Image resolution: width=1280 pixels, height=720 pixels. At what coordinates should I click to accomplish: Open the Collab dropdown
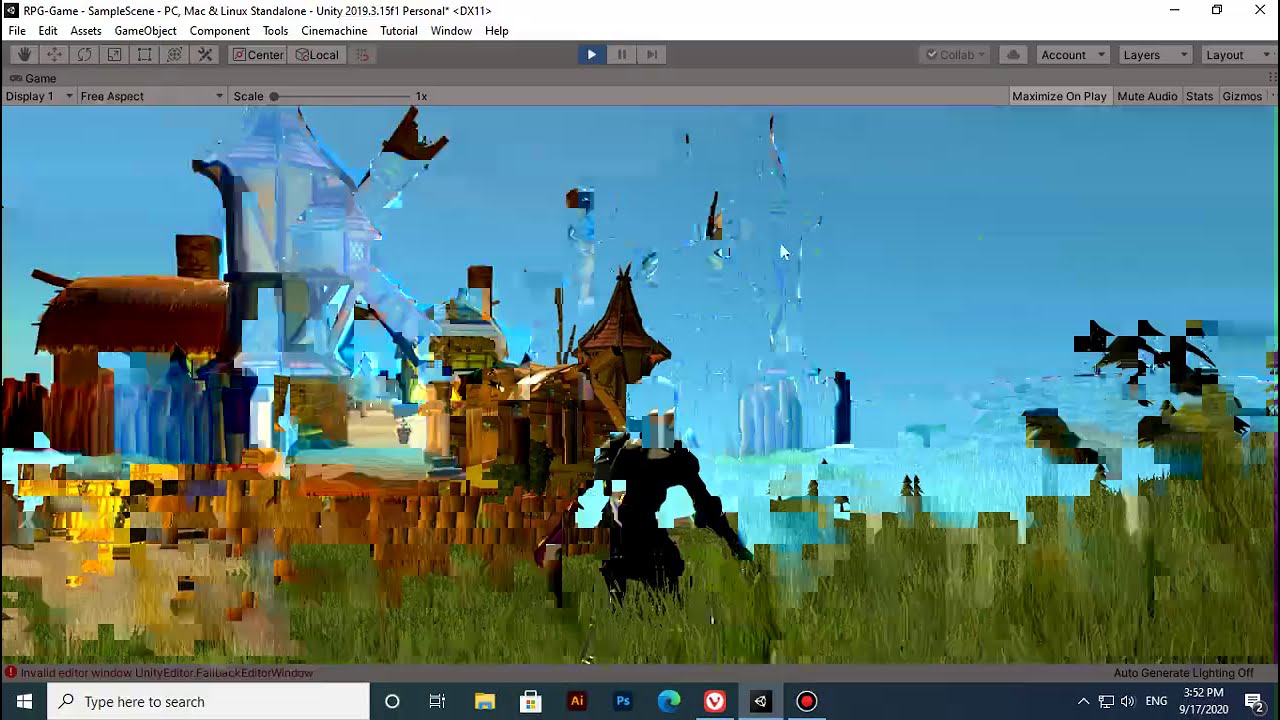(x=955, y=55)
